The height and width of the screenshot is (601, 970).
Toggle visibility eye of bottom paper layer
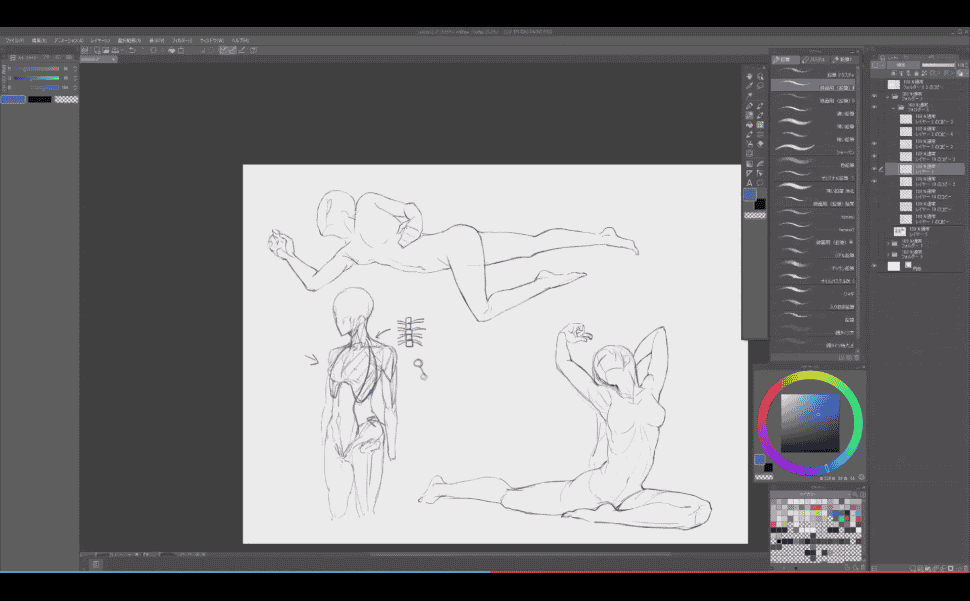pos(874,266)
